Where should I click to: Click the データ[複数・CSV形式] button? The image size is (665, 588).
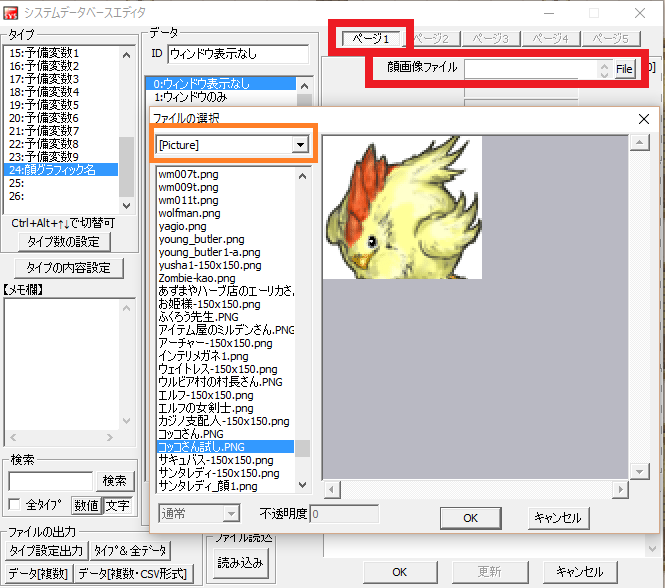tap(133, 574)
